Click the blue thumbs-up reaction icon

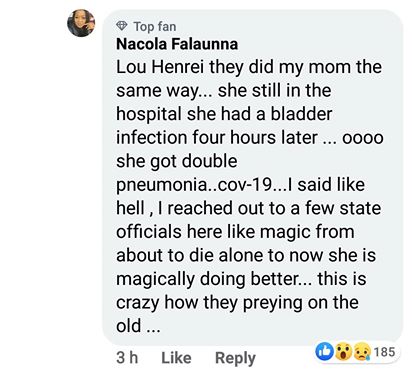pyautogui.click(x=325, y=351)
